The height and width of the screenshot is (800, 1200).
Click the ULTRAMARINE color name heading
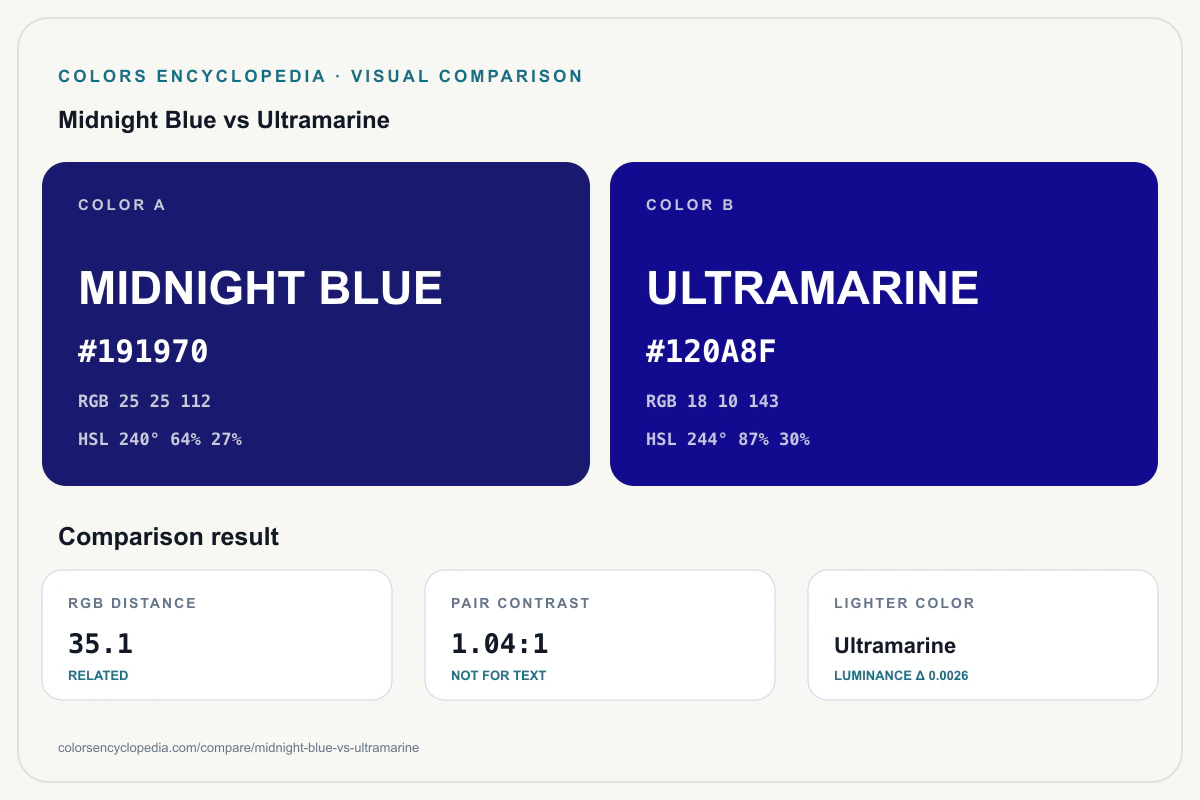pos(812,288)
